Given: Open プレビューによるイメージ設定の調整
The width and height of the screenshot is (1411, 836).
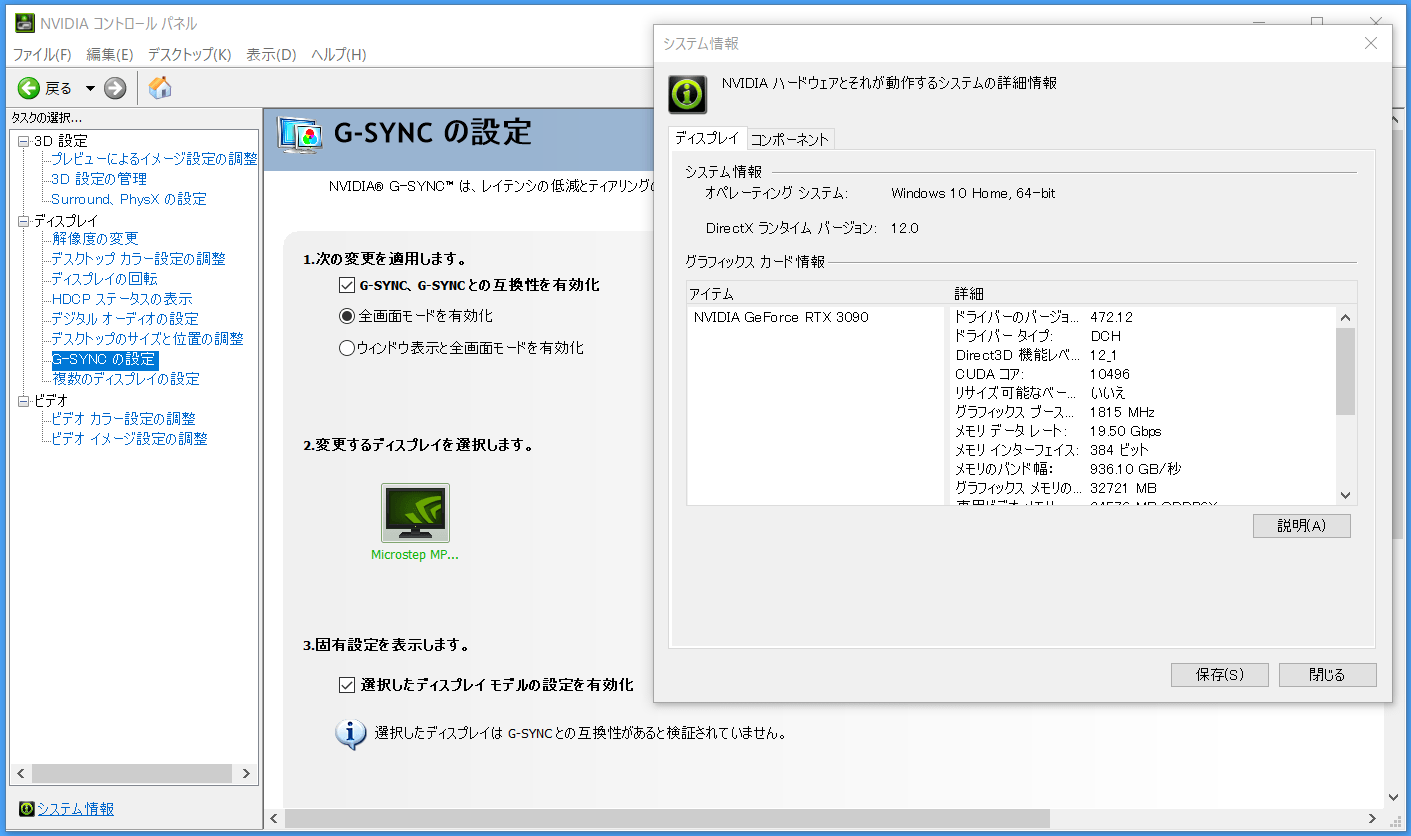Looking at the screenshot, I should click(154, 159).
